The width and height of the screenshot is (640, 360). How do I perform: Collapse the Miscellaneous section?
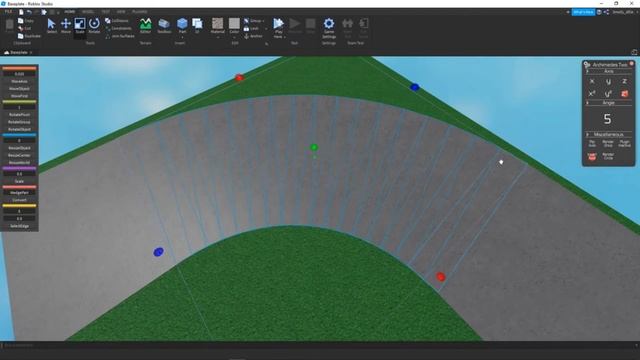(x=588, y=134)
